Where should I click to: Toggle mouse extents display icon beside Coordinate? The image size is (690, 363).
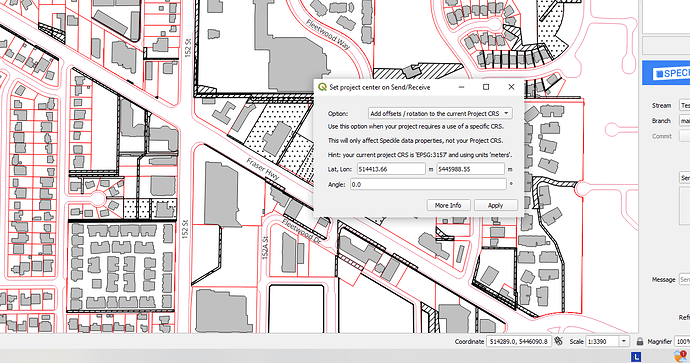pos(559,341)
